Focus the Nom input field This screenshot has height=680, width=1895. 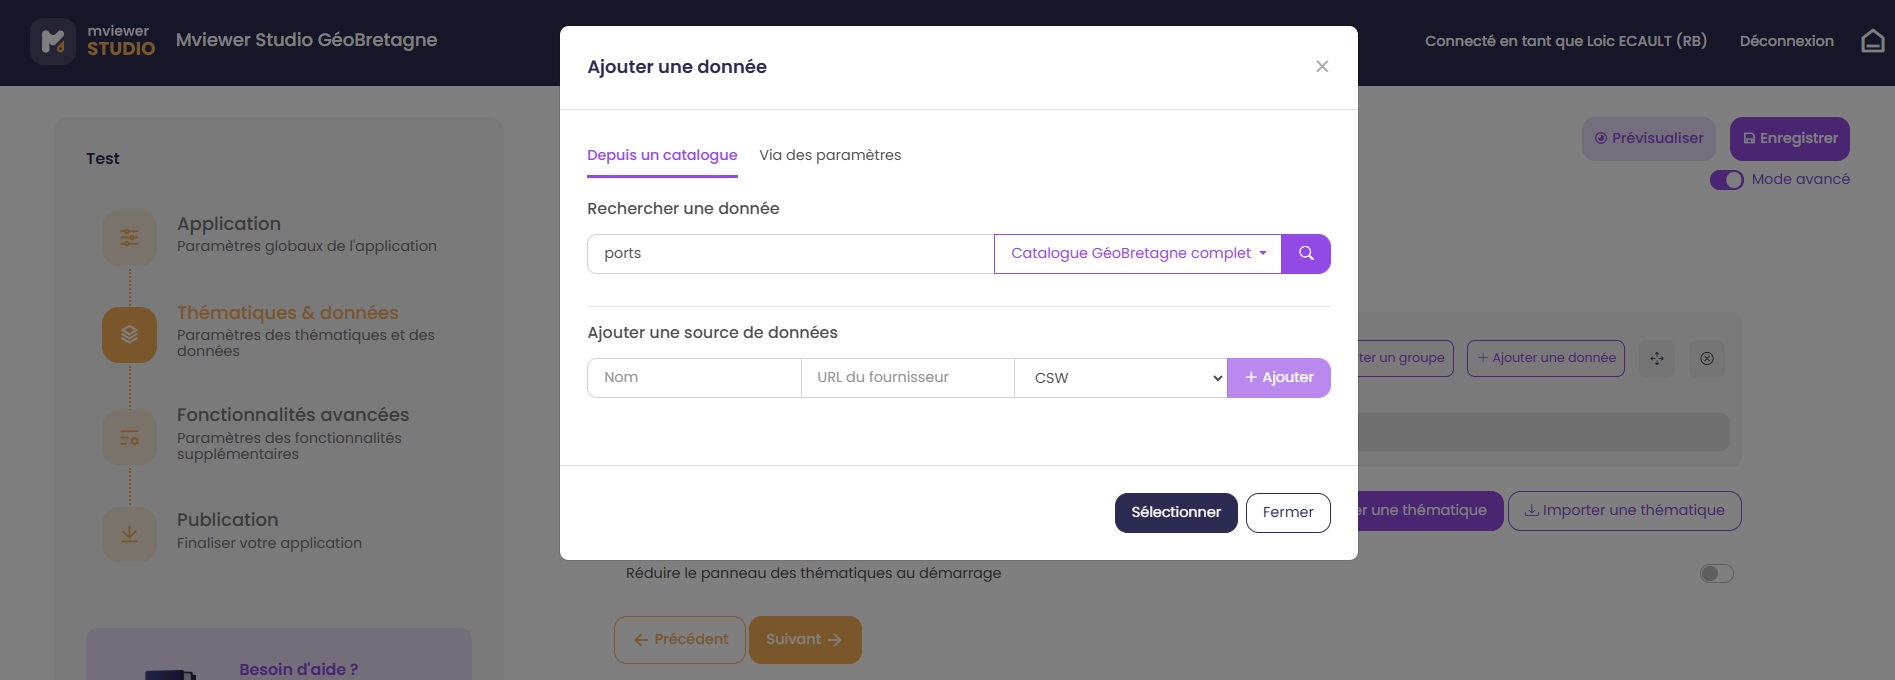(694, 378)
